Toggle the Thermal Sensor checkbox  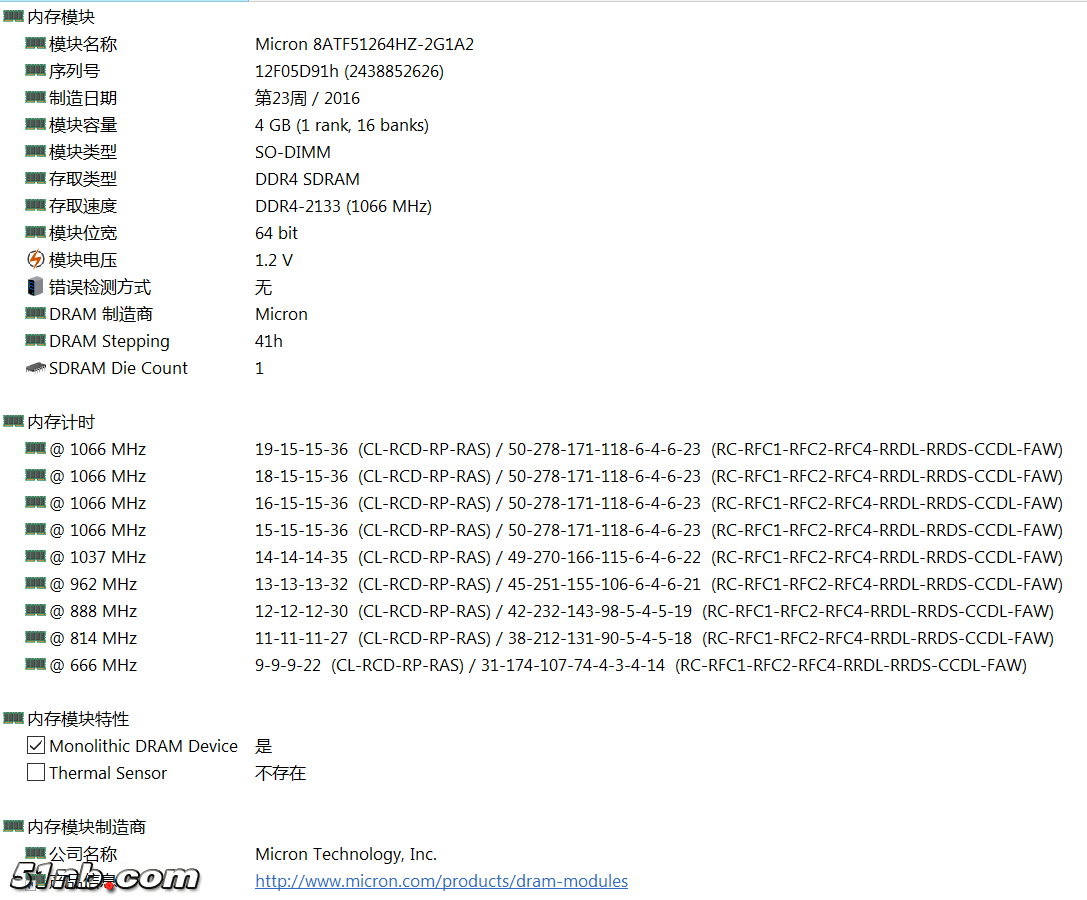click(36, 772)
